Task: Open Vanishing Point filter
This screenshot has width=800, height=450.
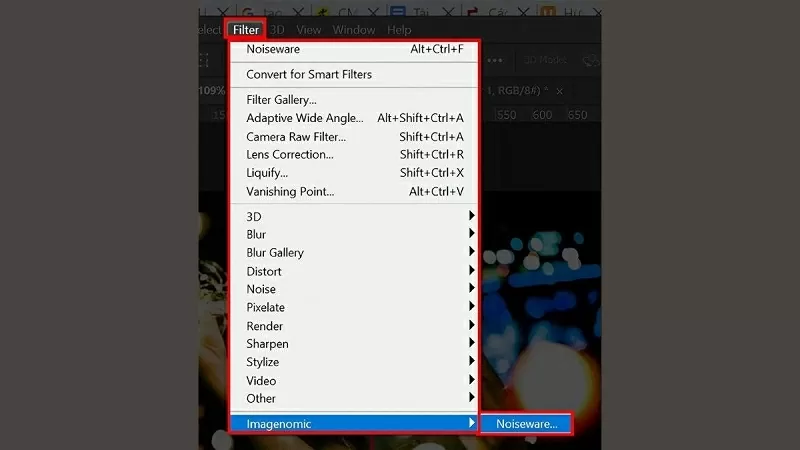Action: (x=290, y=191)
